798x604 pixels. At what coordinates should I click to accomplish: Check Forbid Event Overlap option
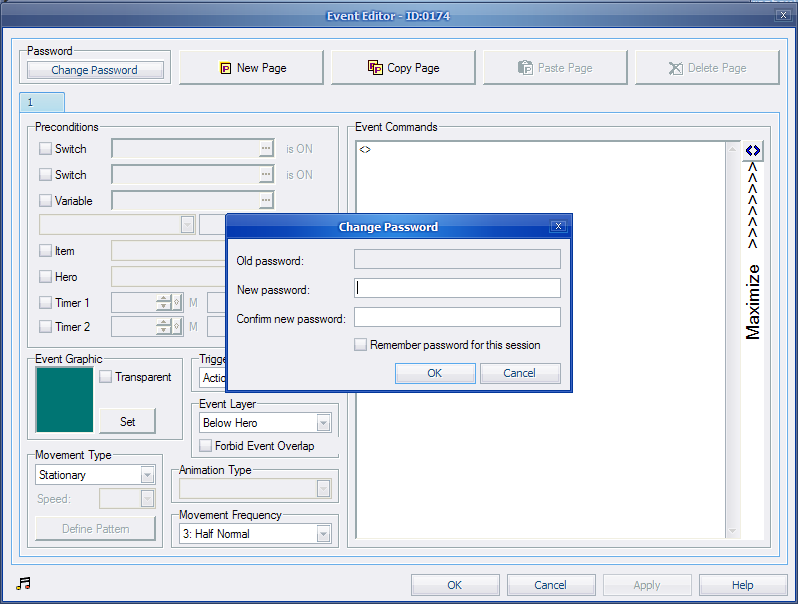coord(206,446)
